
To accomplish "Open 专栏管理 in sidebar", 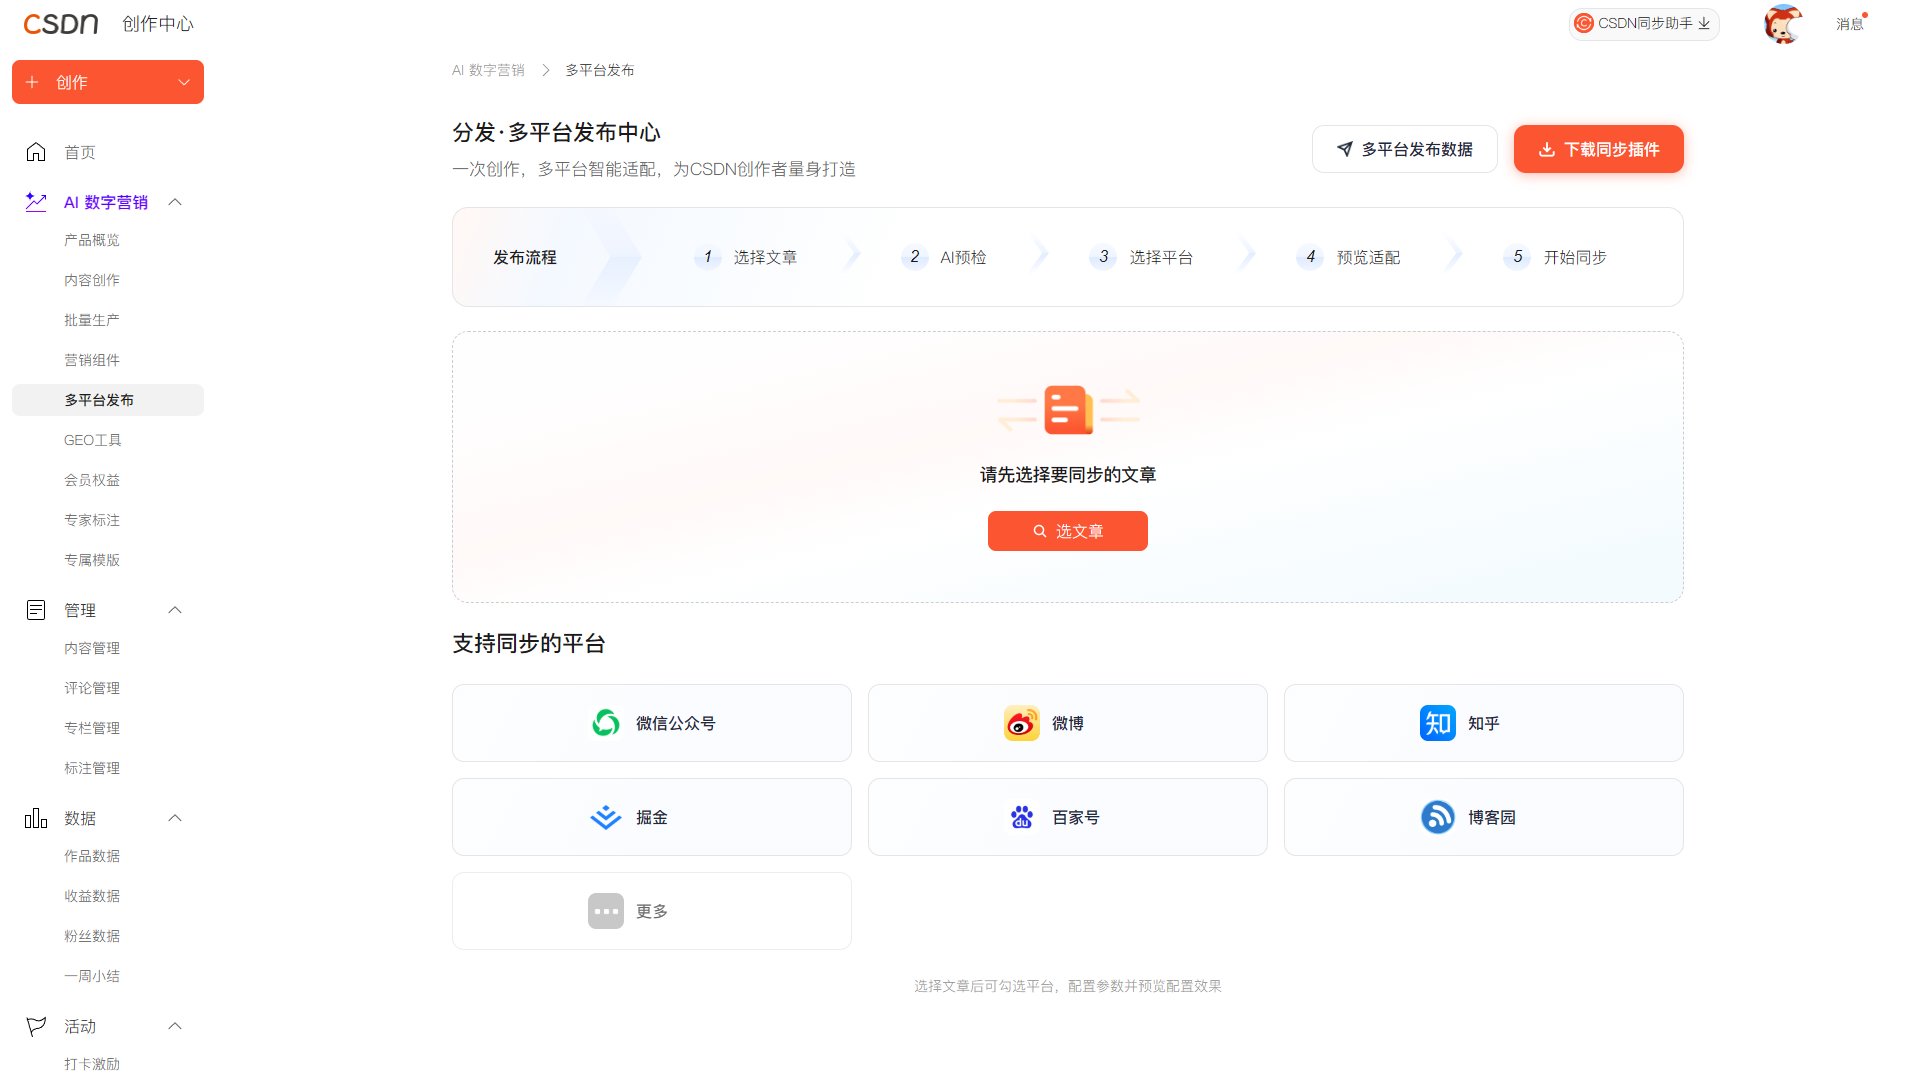I will pyautogui.click(x=92, y=728).
